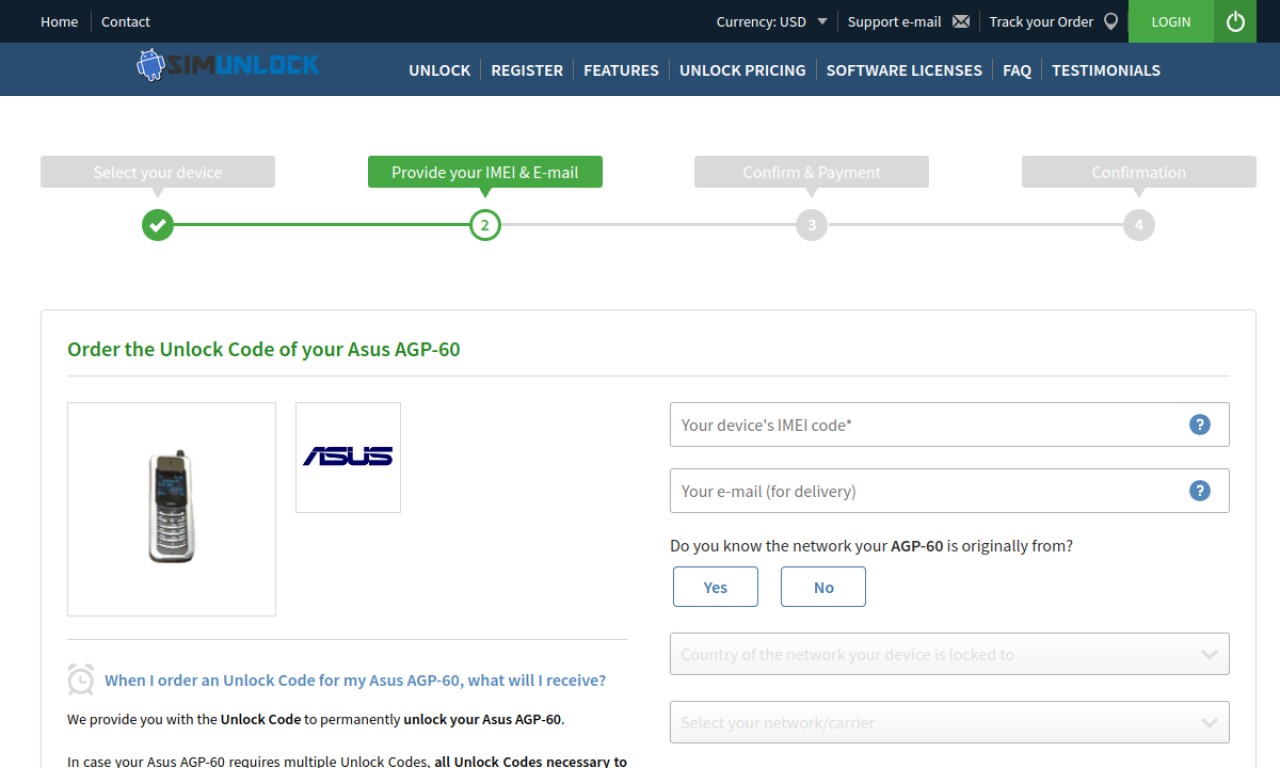Click the Asus brand logo thumbnail
Screen dimensions: 1280x768
point(348,457)
